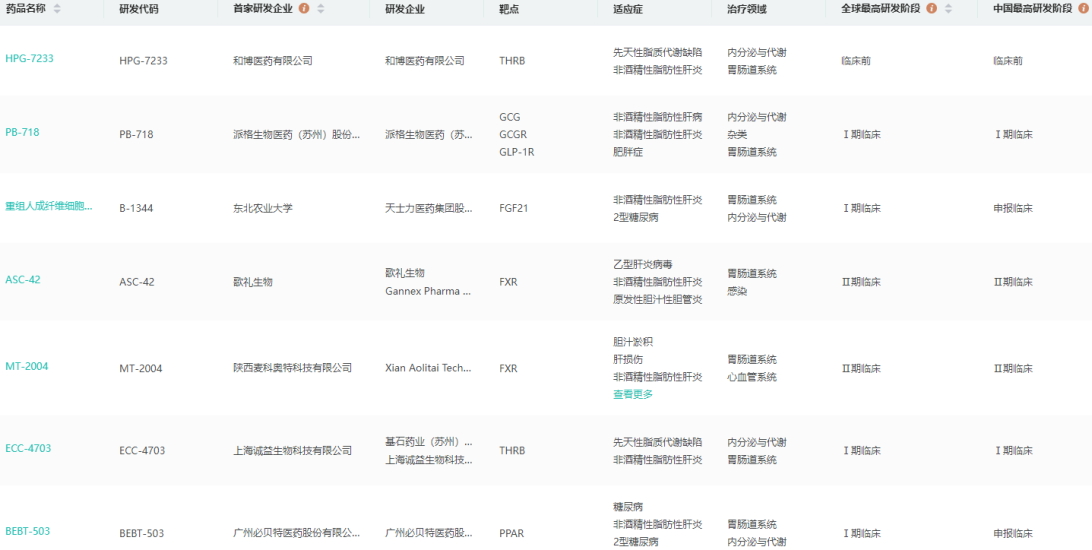Click target GLP-1R in PB-718 row
Viewport: 1092px width, 550px height.
517,152
